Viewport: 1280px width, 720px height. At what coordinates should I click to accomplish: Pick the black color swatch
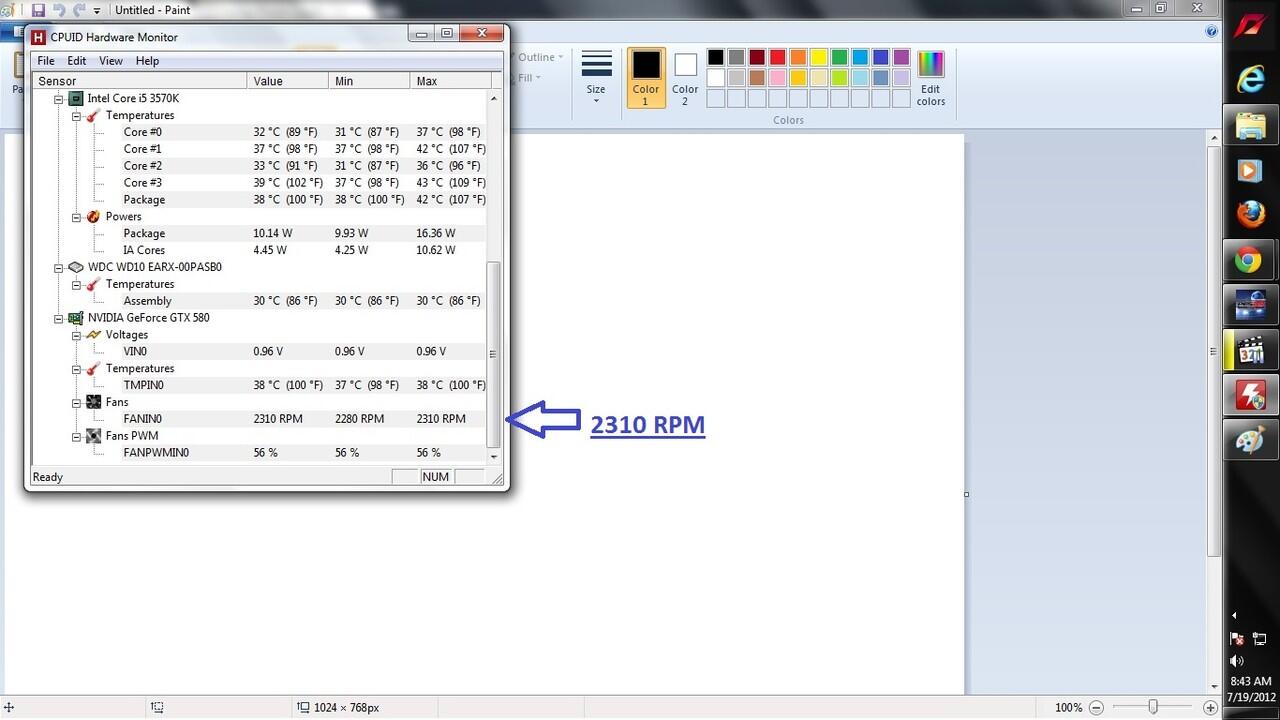(x=715, y=58)
